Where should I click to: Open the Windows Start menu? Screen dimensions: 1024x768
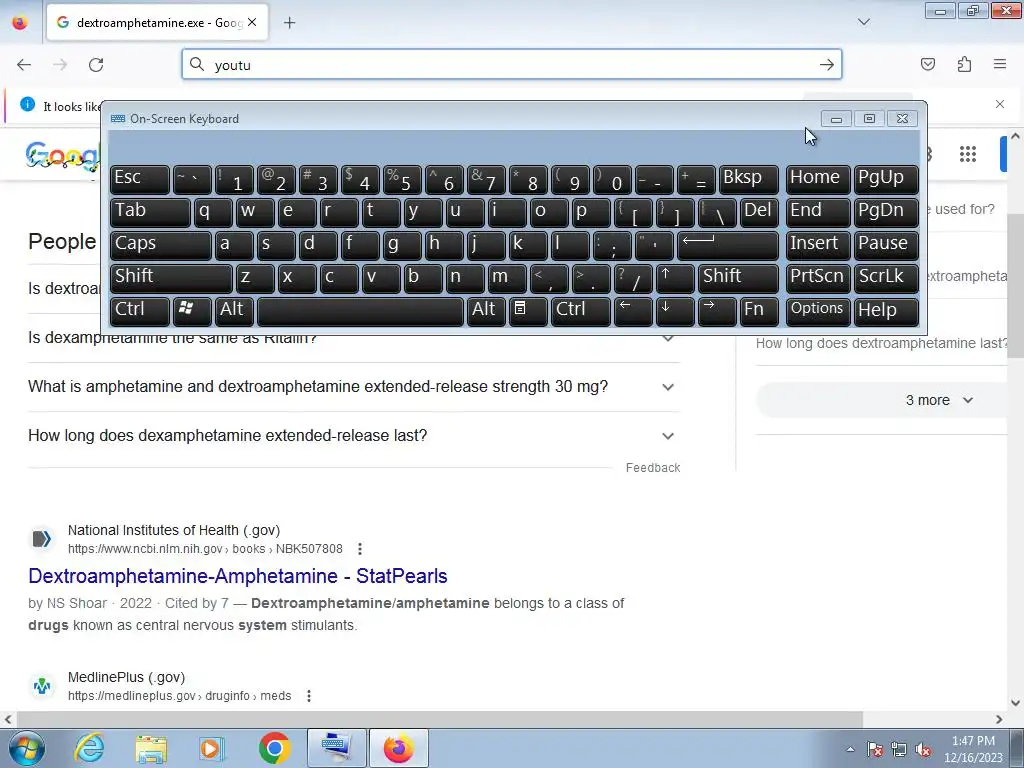pyautogui.click(x=27, y=748)
